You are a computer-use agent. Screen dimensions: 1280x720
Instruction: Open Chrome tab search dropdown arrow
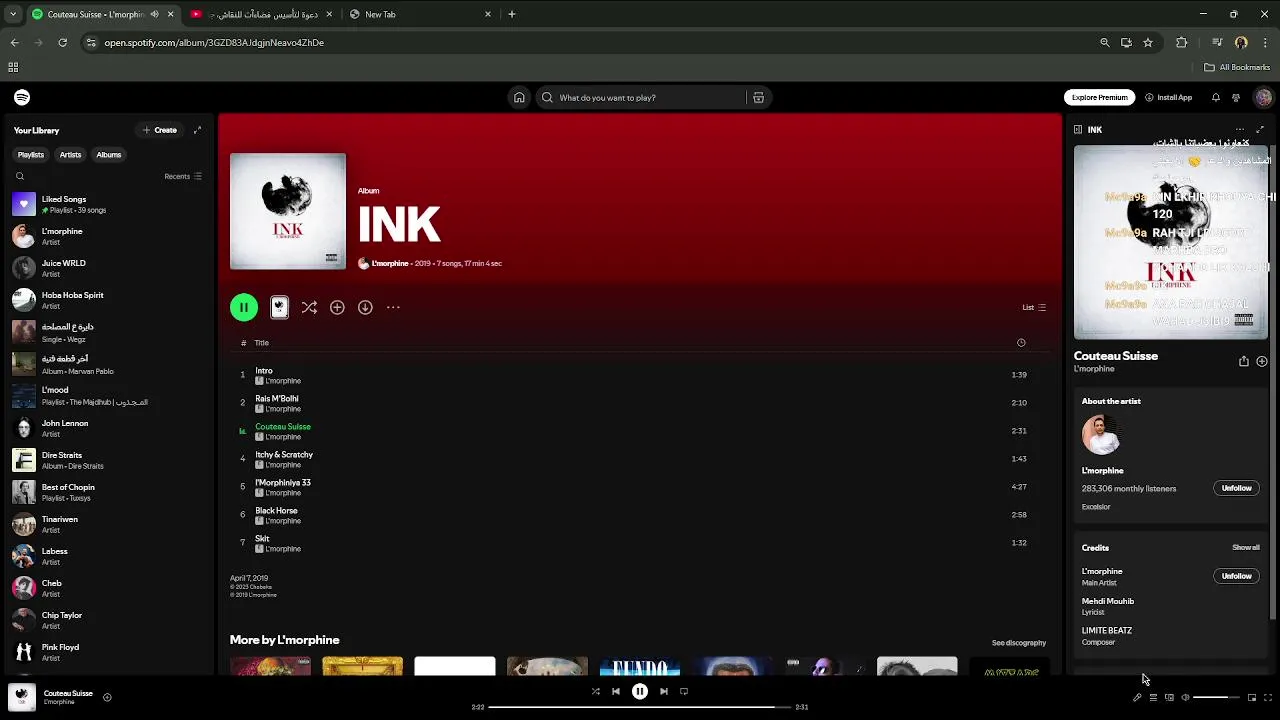tap(13, 14)
